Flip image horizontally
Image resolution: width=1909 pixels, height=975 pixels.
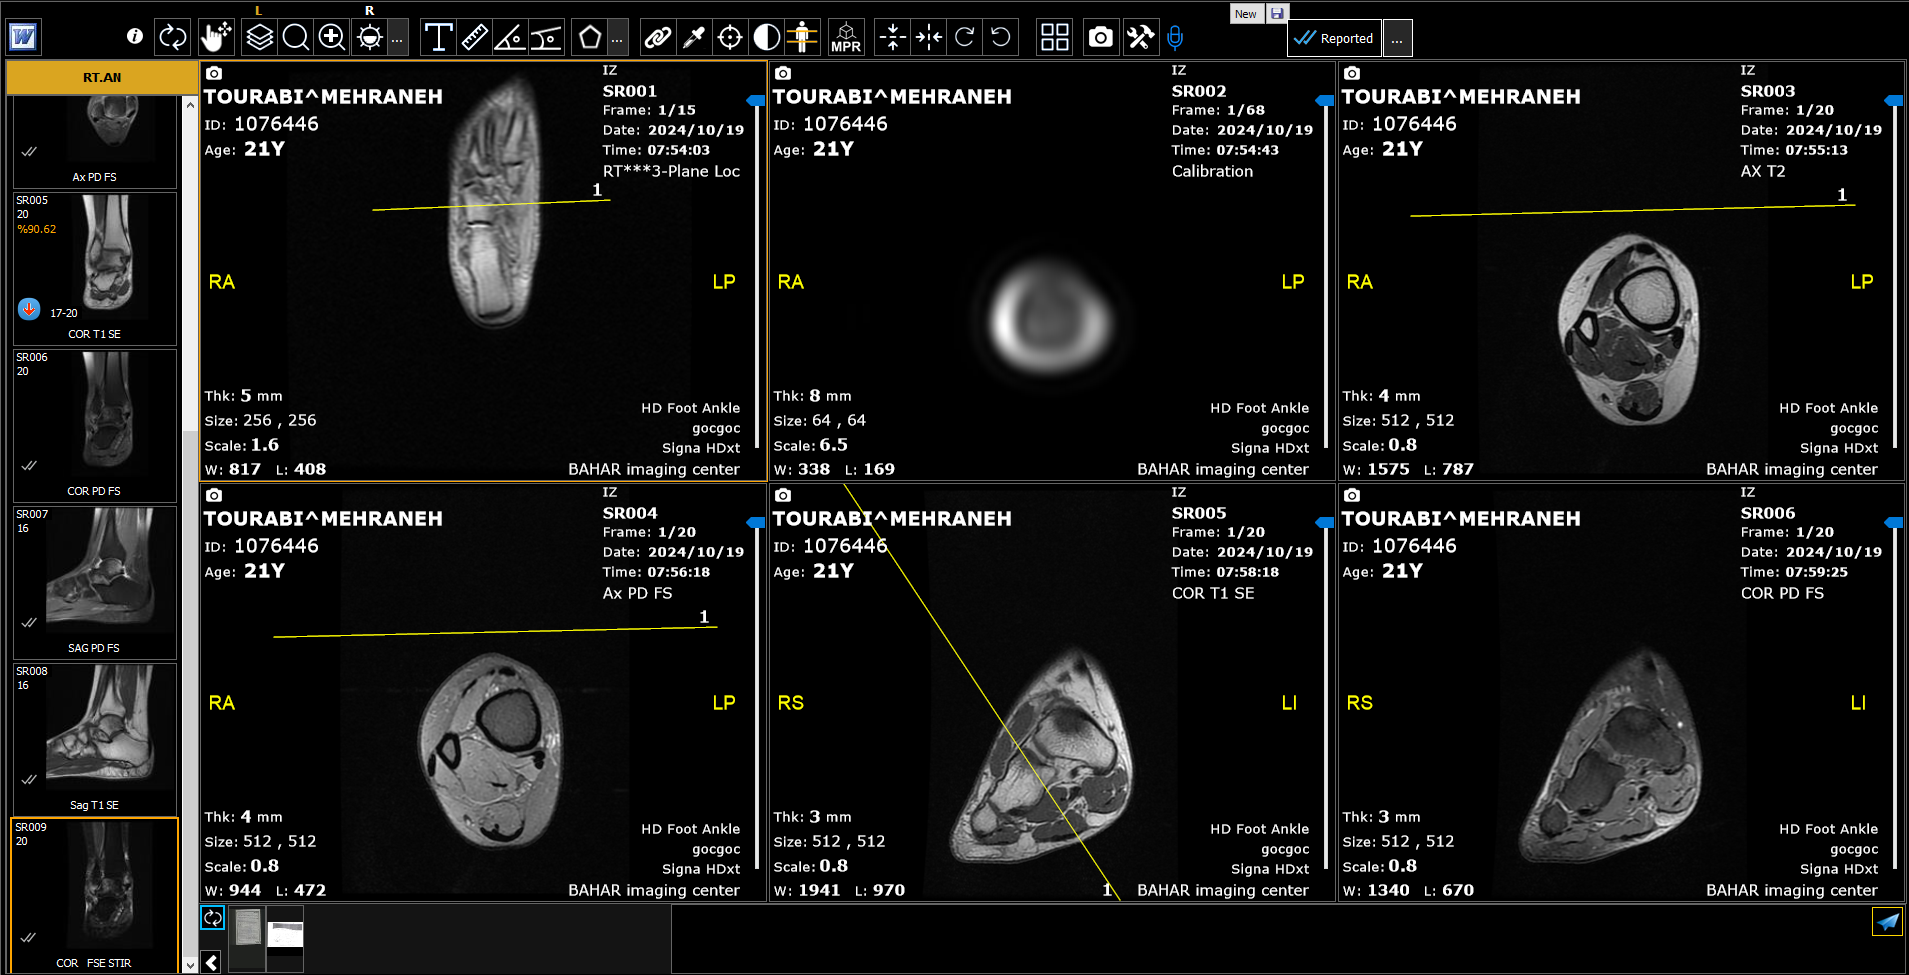point(928,38)
